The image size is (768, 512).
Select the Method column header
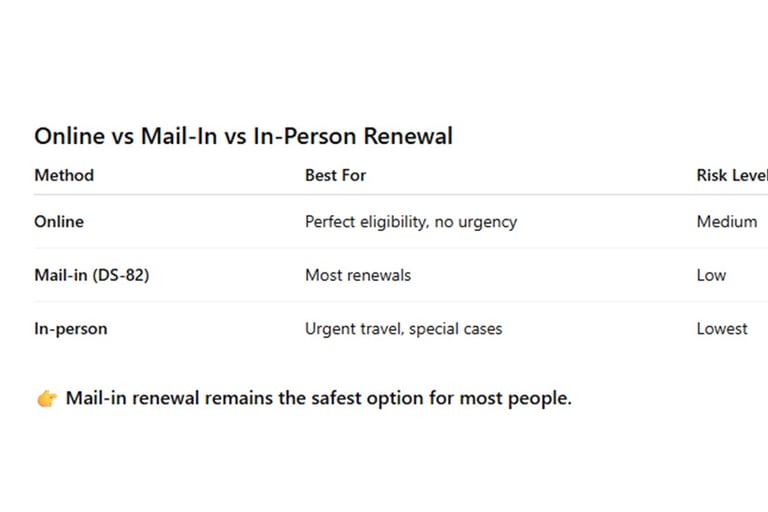[64, 175]
